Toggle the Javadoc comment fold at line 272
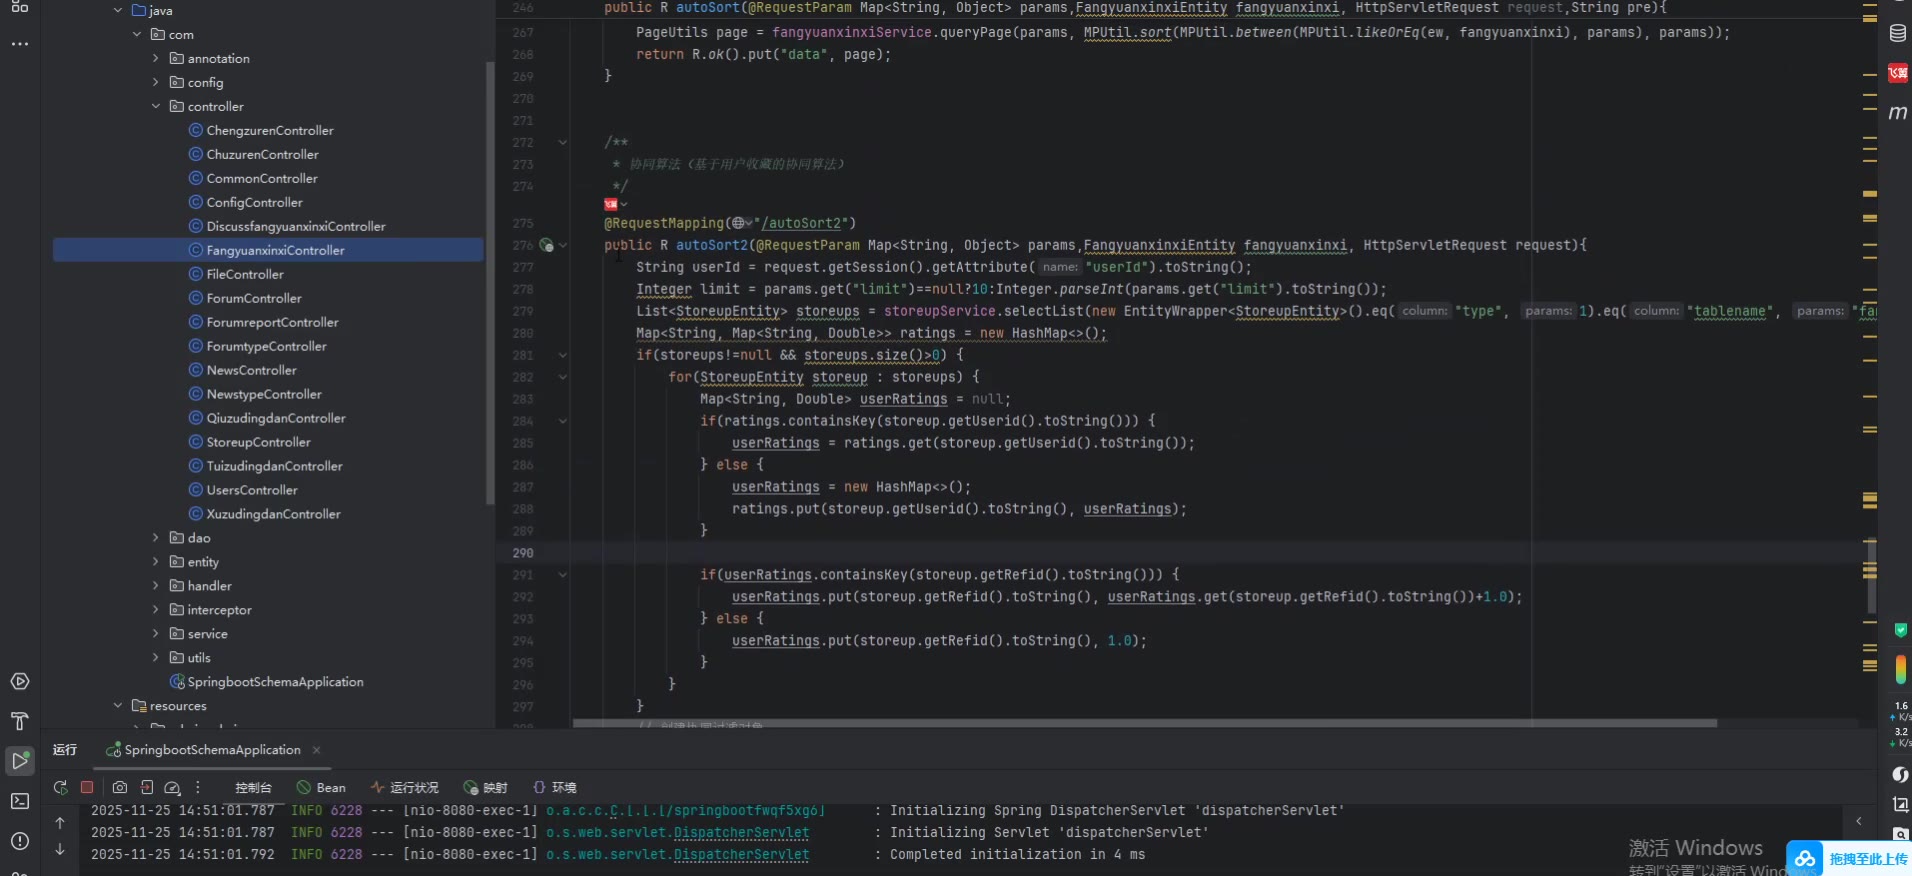This screenshot has height=876, width=1912. tap(563, 143)
